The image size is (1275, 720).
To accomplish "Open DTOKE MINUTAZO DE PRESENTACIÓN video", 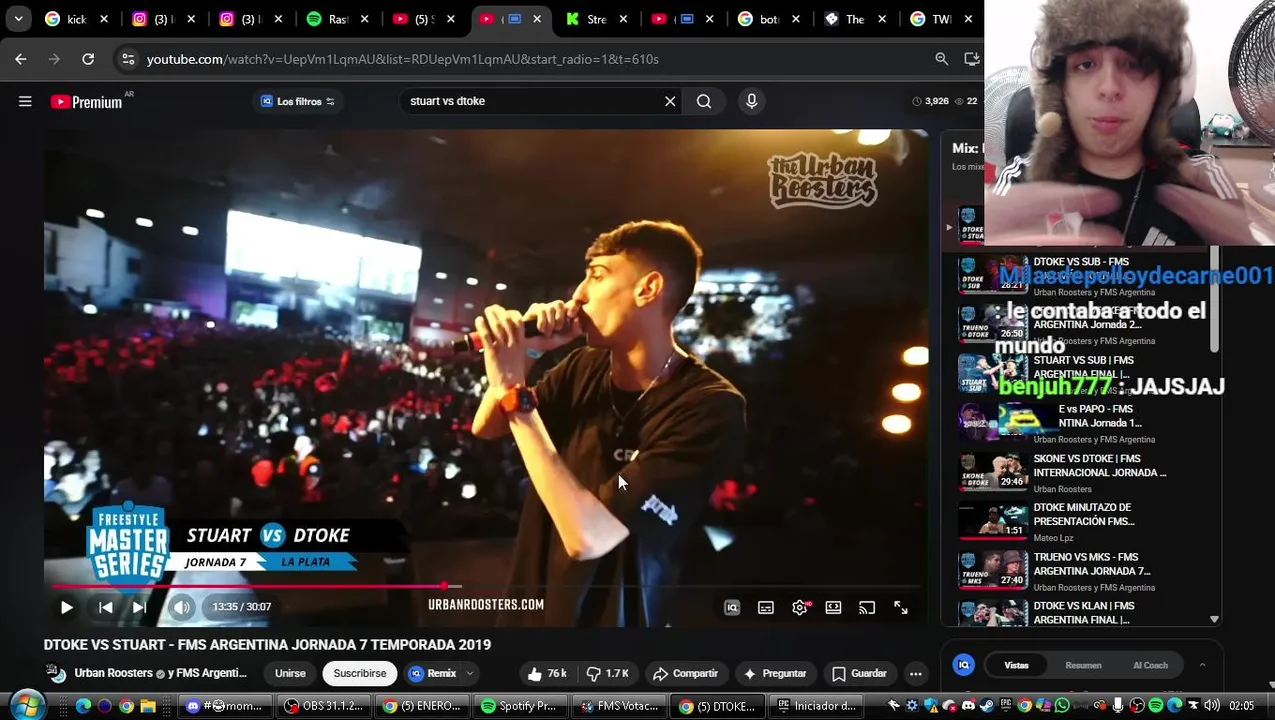I will pos(1064,522).
